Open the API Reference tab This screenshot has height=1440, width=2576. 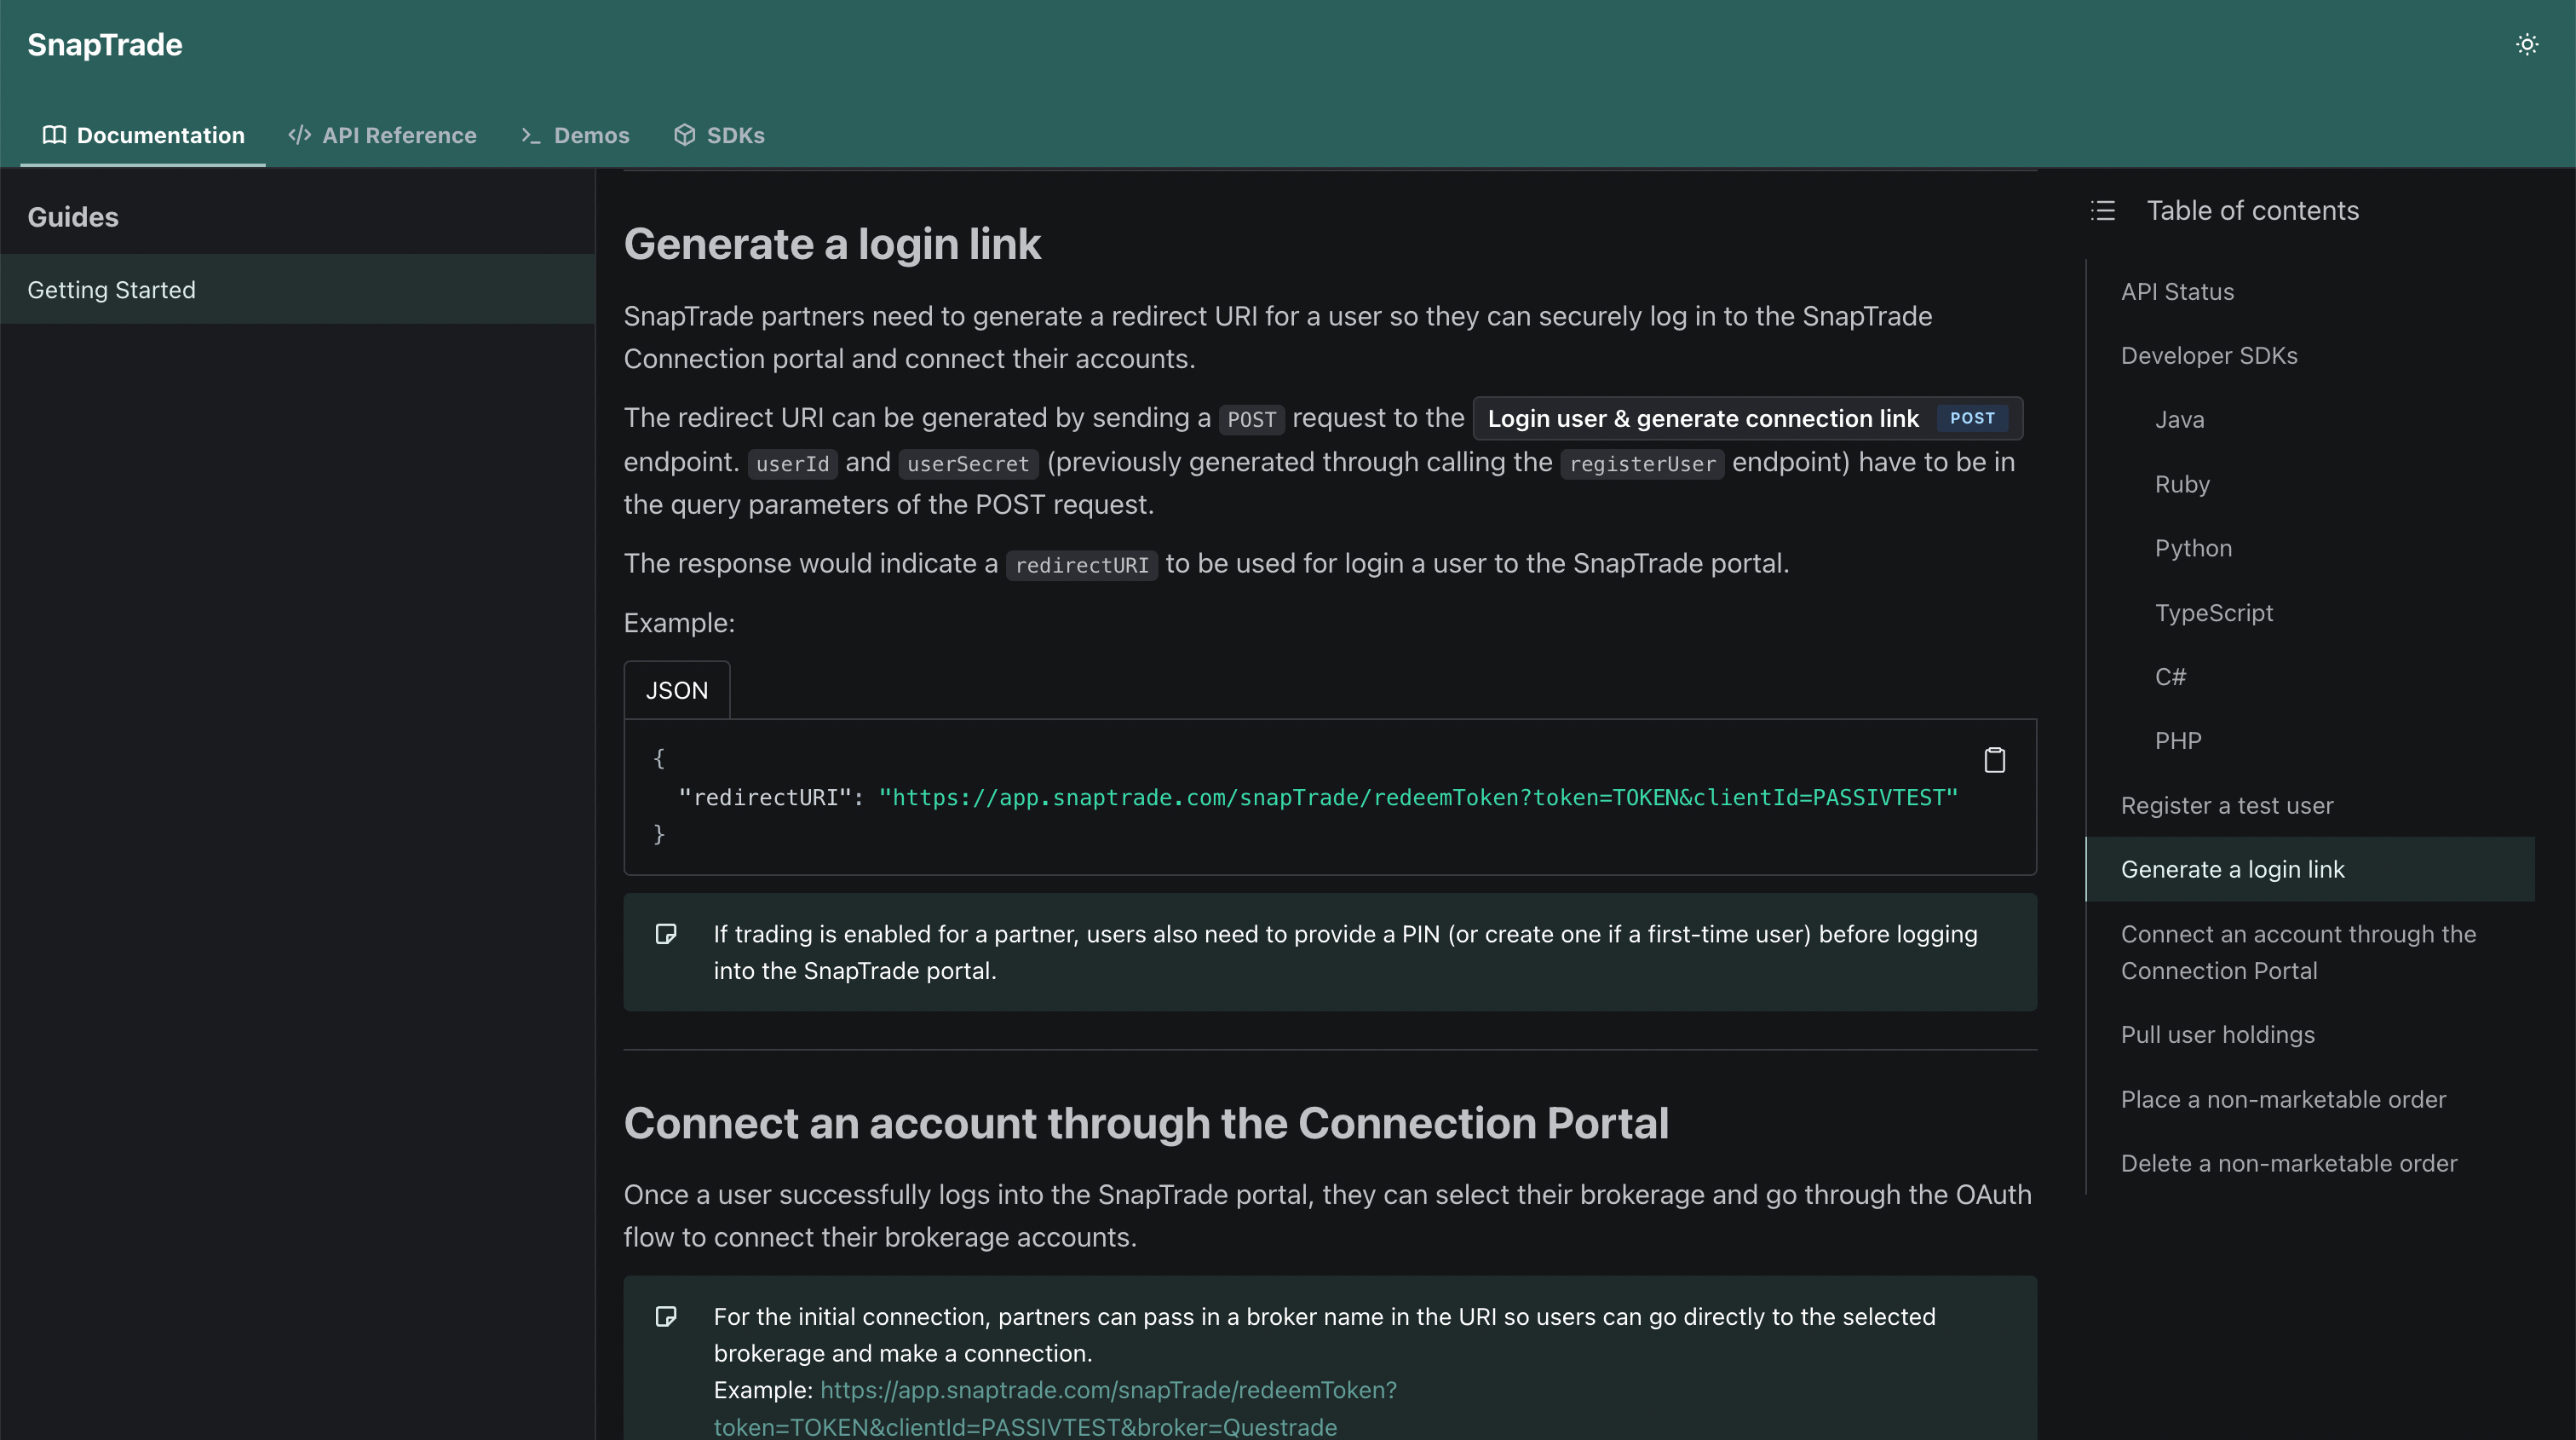point(398,135)
